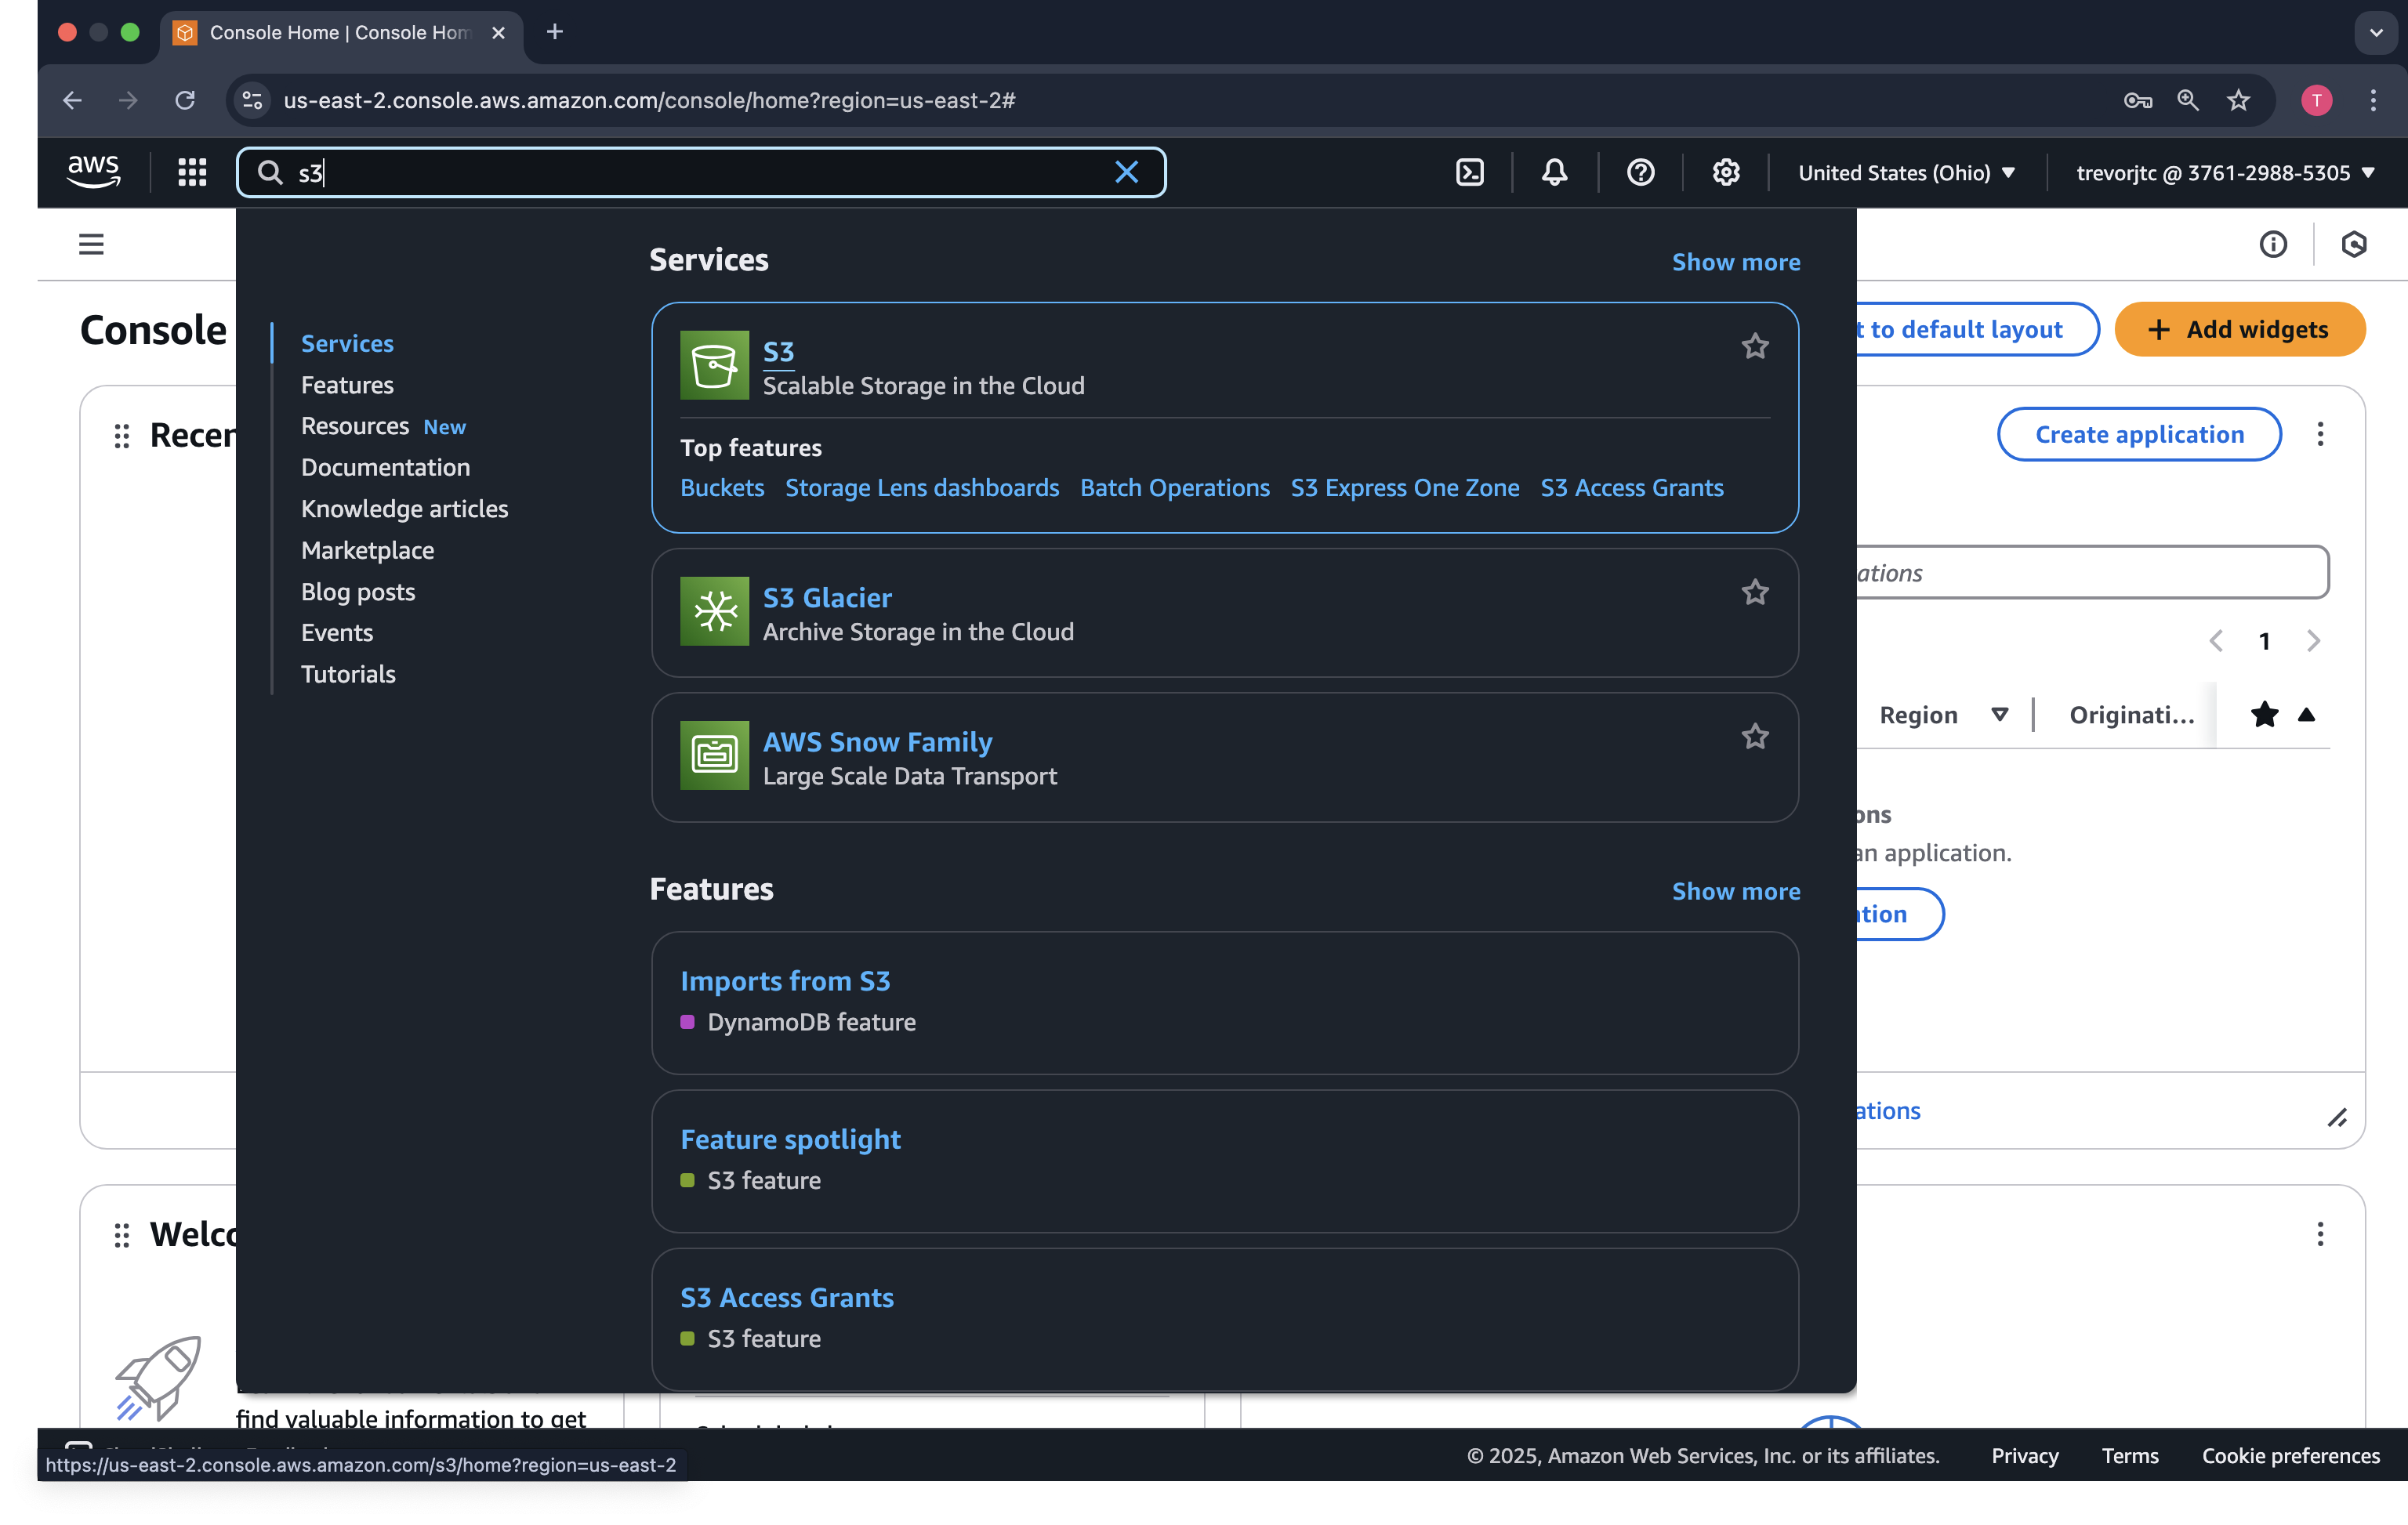Image resolution: width=2408 pixels, height=1525 pixels.
Task: Select Knowledge articles in search sidebar
Action: (x=404, y=508)
